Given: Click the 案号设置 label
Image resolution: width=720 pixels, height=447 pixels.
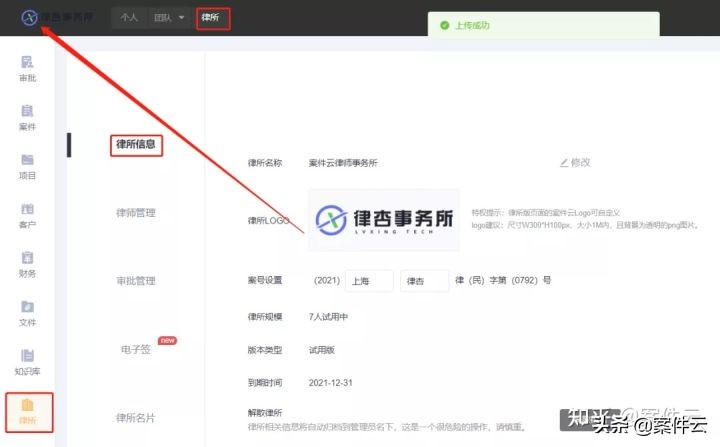Looking at the screenshot, I should click(x=265, y=280).
